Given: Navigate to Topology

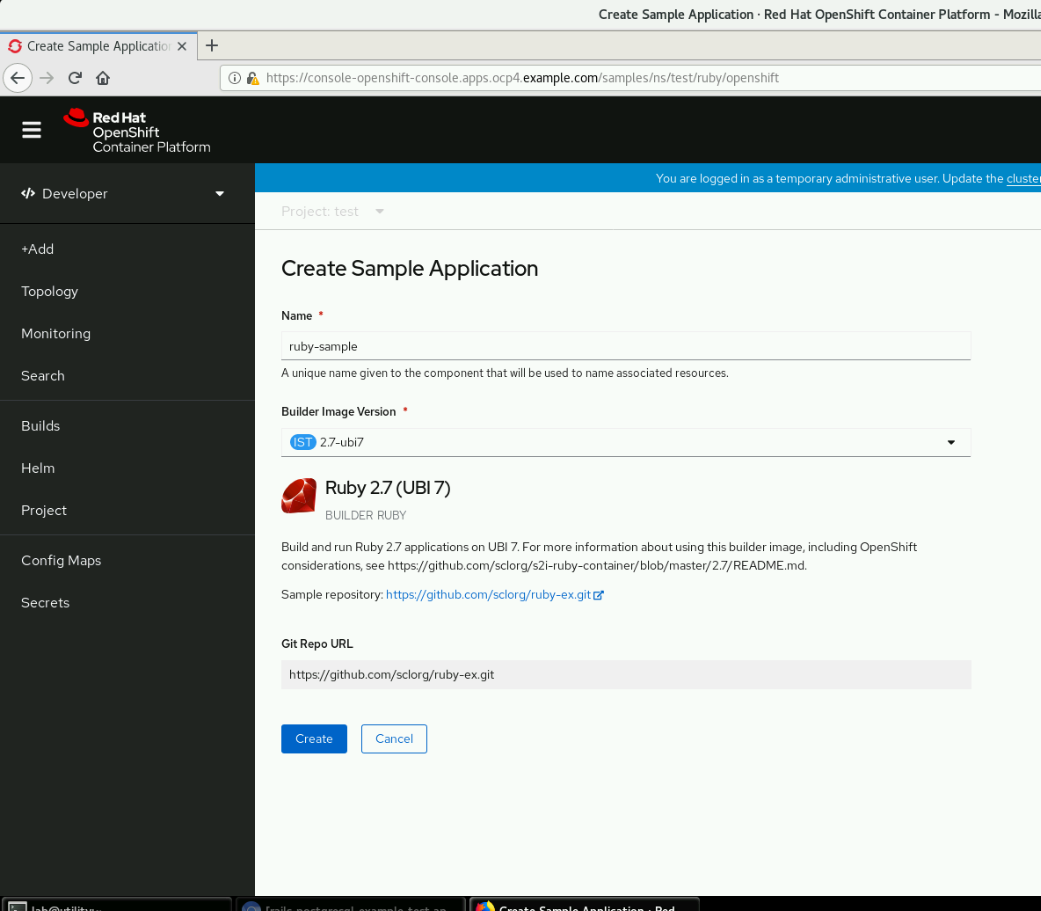Looking at the screenshot, I should [x=50, y=291].
